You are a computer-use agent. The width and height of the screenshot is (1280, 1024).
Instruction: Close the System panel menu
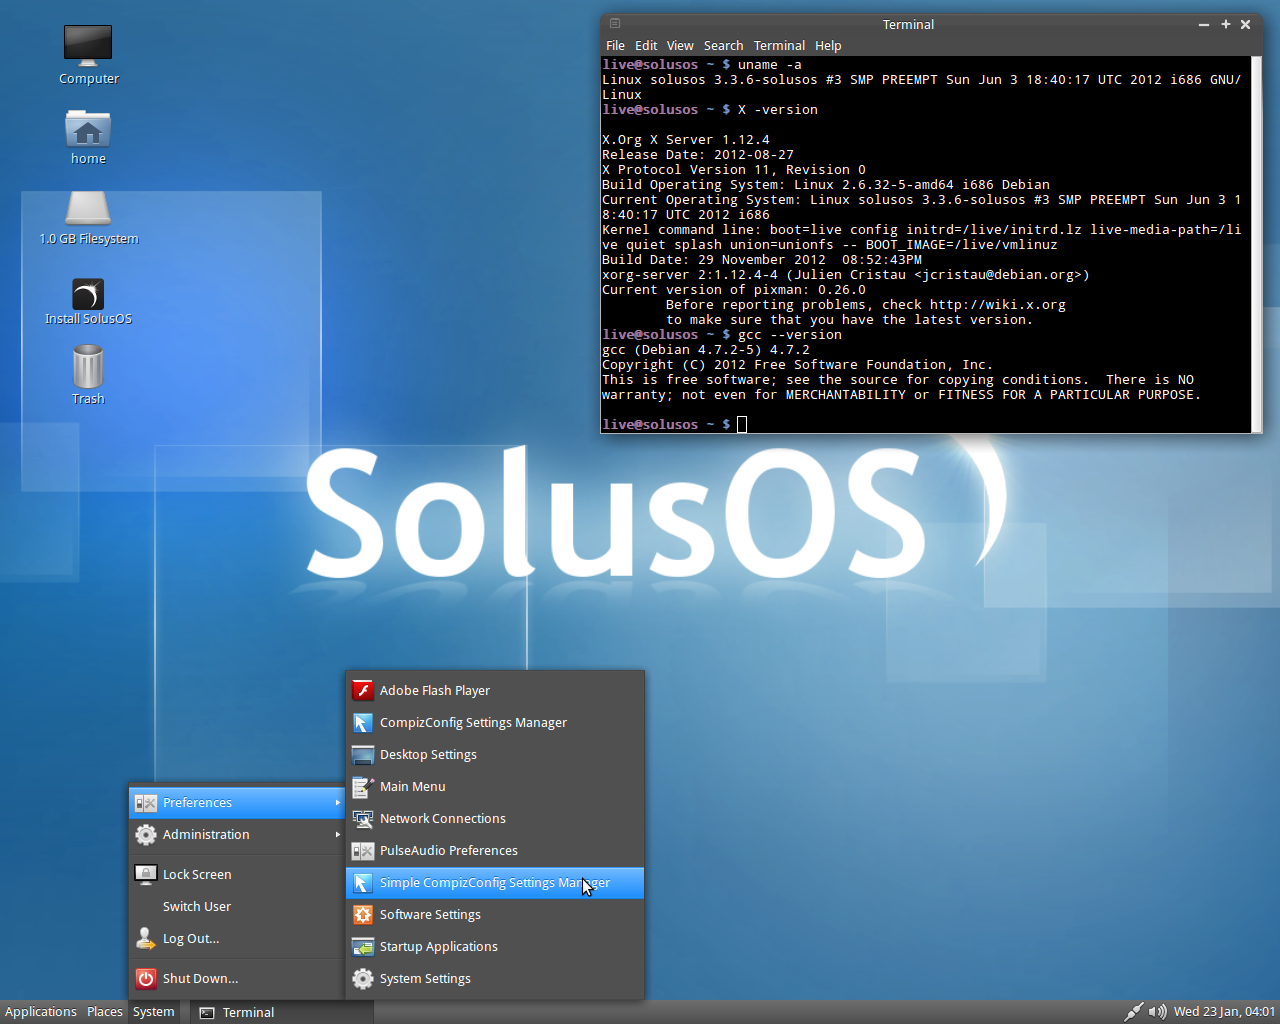pos(154,1012)
